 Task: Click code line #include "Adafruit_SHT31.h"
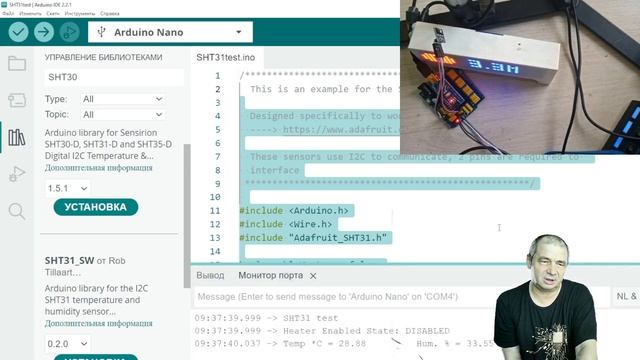313,238
